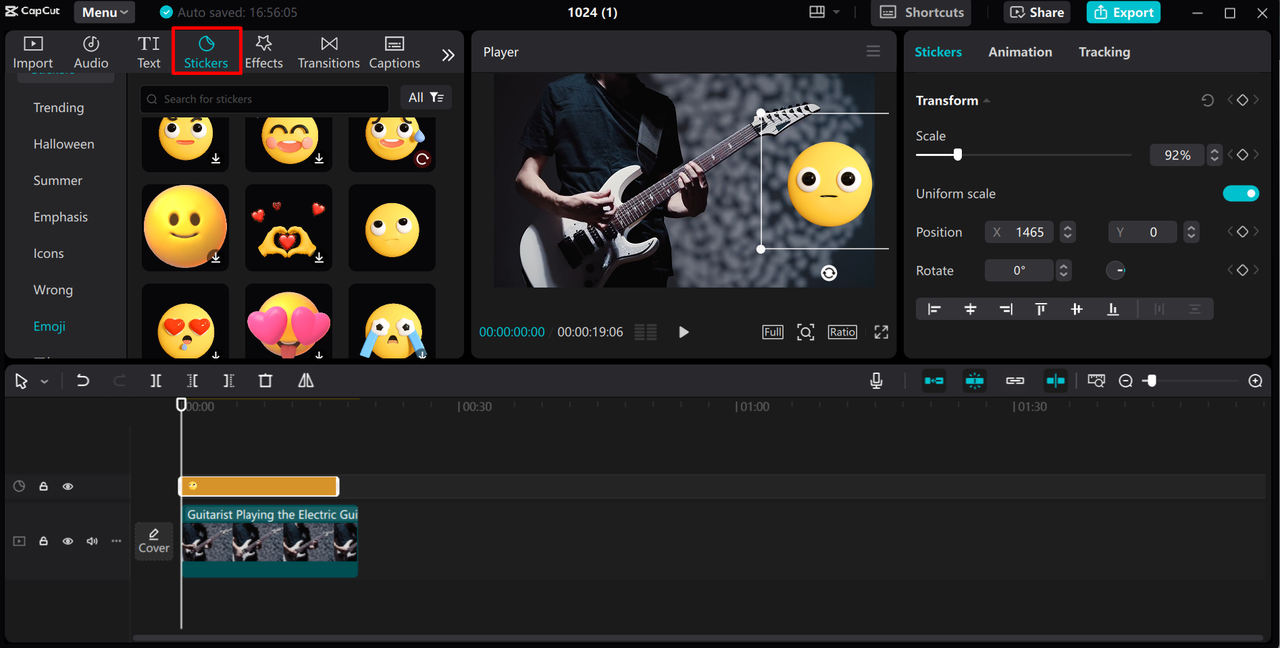Screen dimensions: 1280x648
Task: Click the Undo arrow
Action: [x=83, y=381]
